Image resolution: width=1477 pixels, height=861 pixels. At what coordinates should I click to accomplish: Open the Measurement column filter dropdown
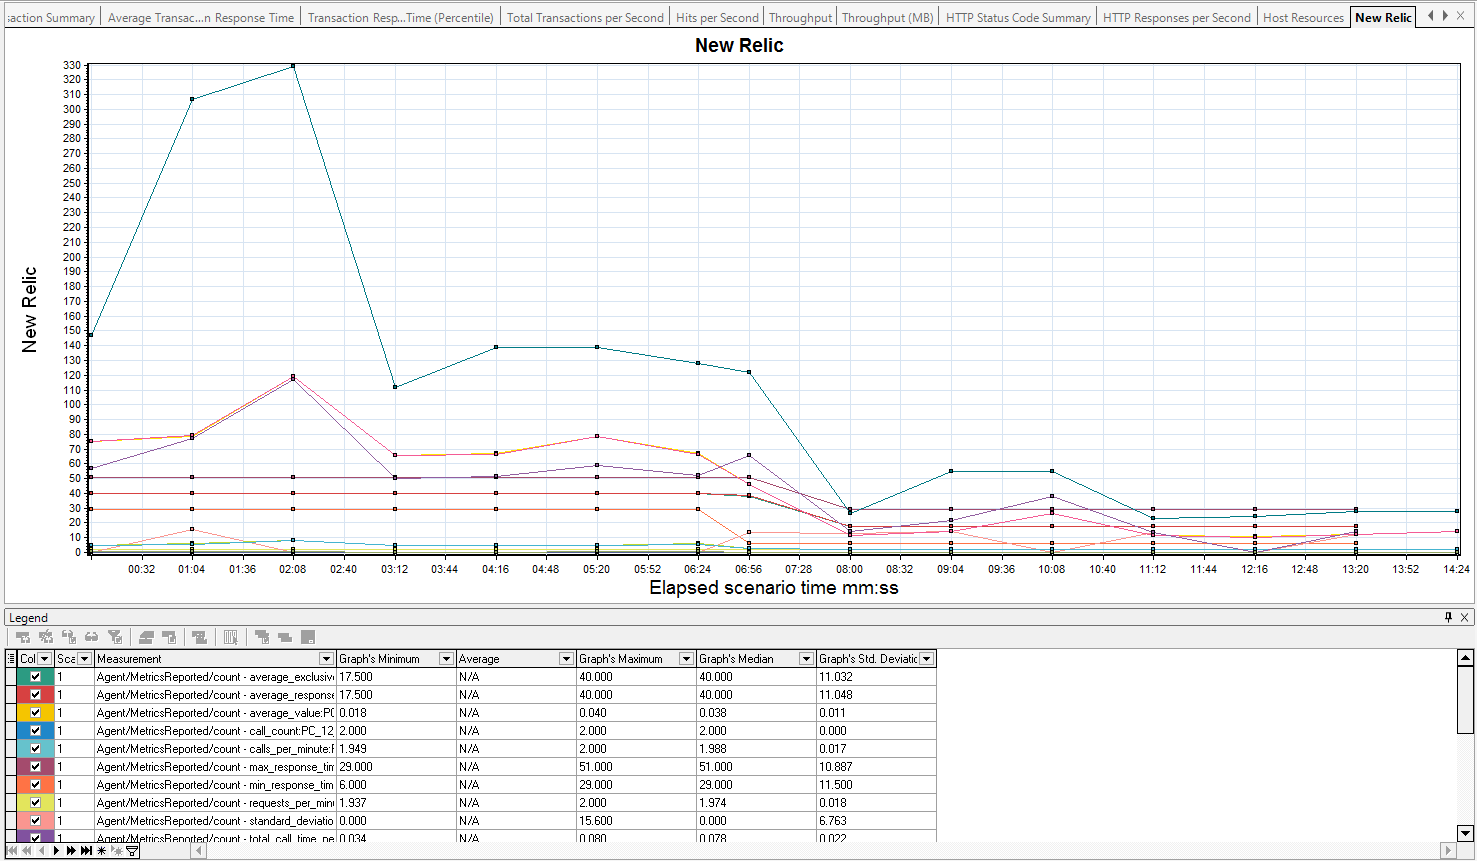(x=326, y=659)
